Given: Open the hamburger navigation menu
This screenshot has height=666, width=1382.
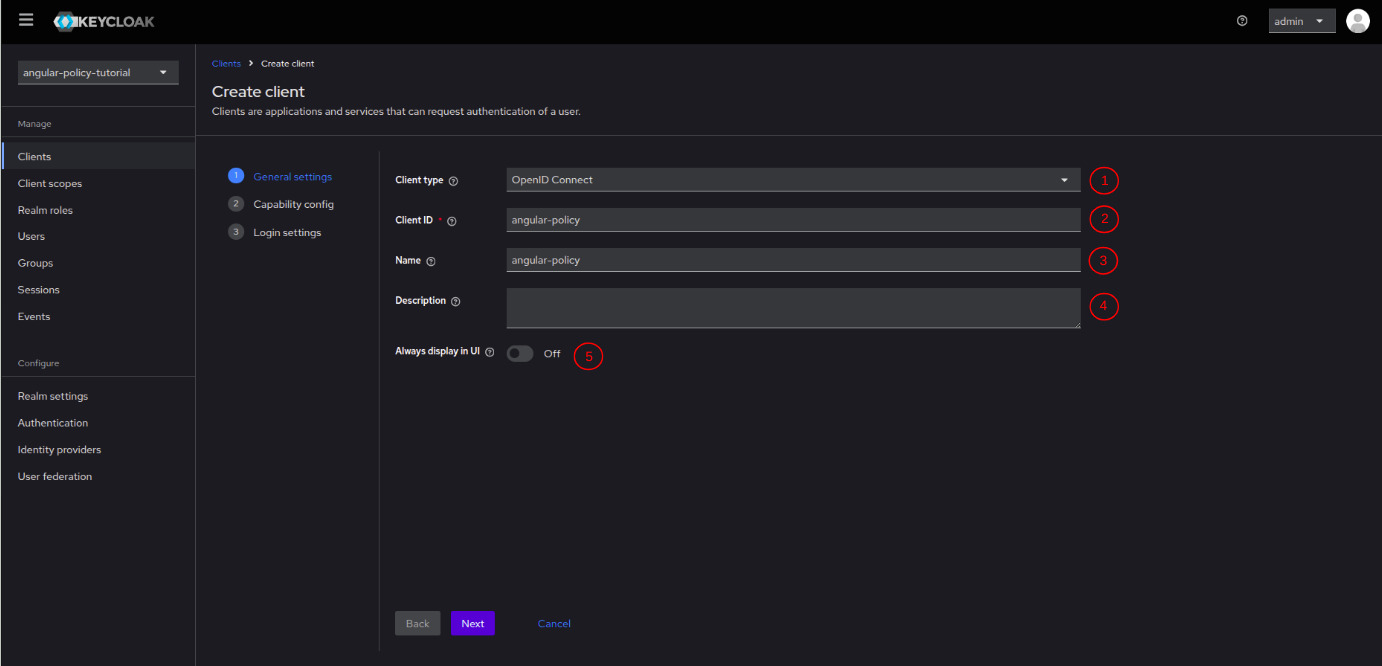Looking at the screenshot, I should [26, 20].
